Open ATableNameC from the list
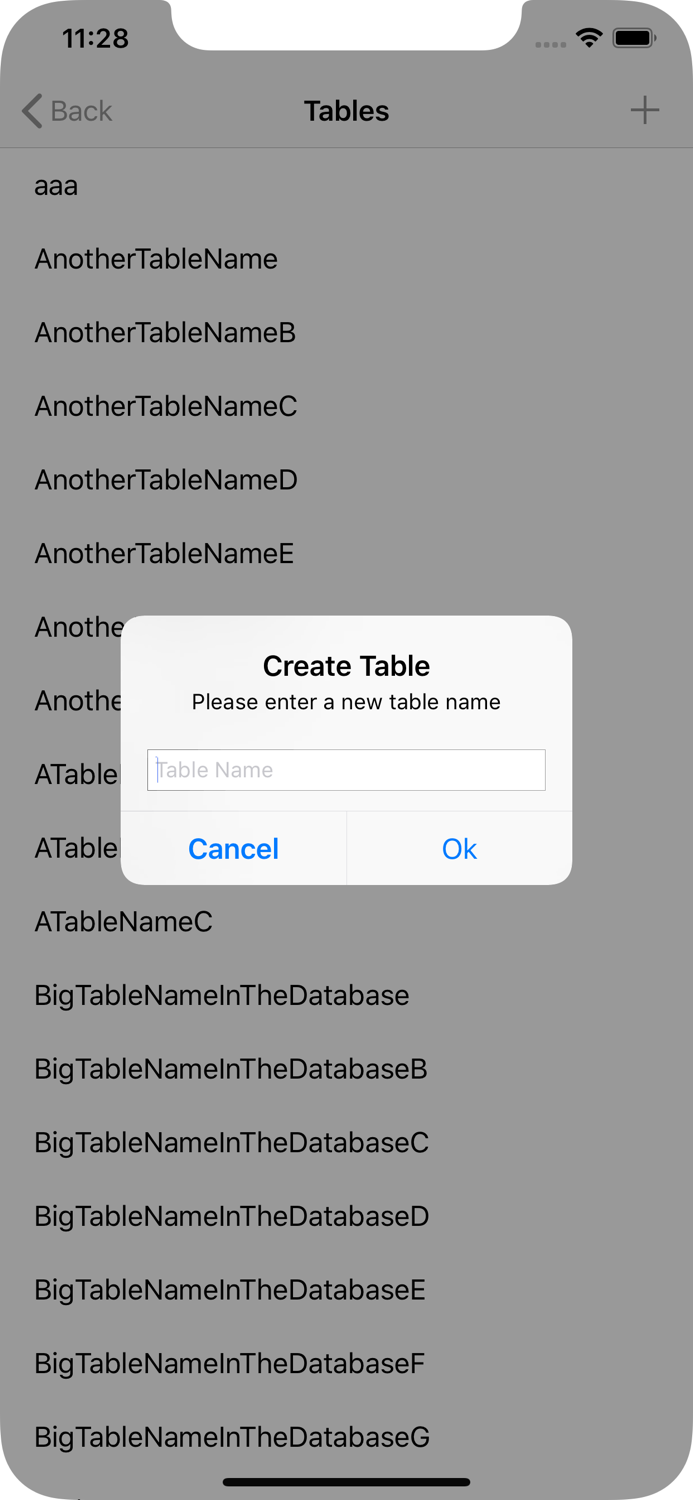Image resolution: width=693 pixels, height=1500 pixels. pyautogui.click(x=123, y=921)
